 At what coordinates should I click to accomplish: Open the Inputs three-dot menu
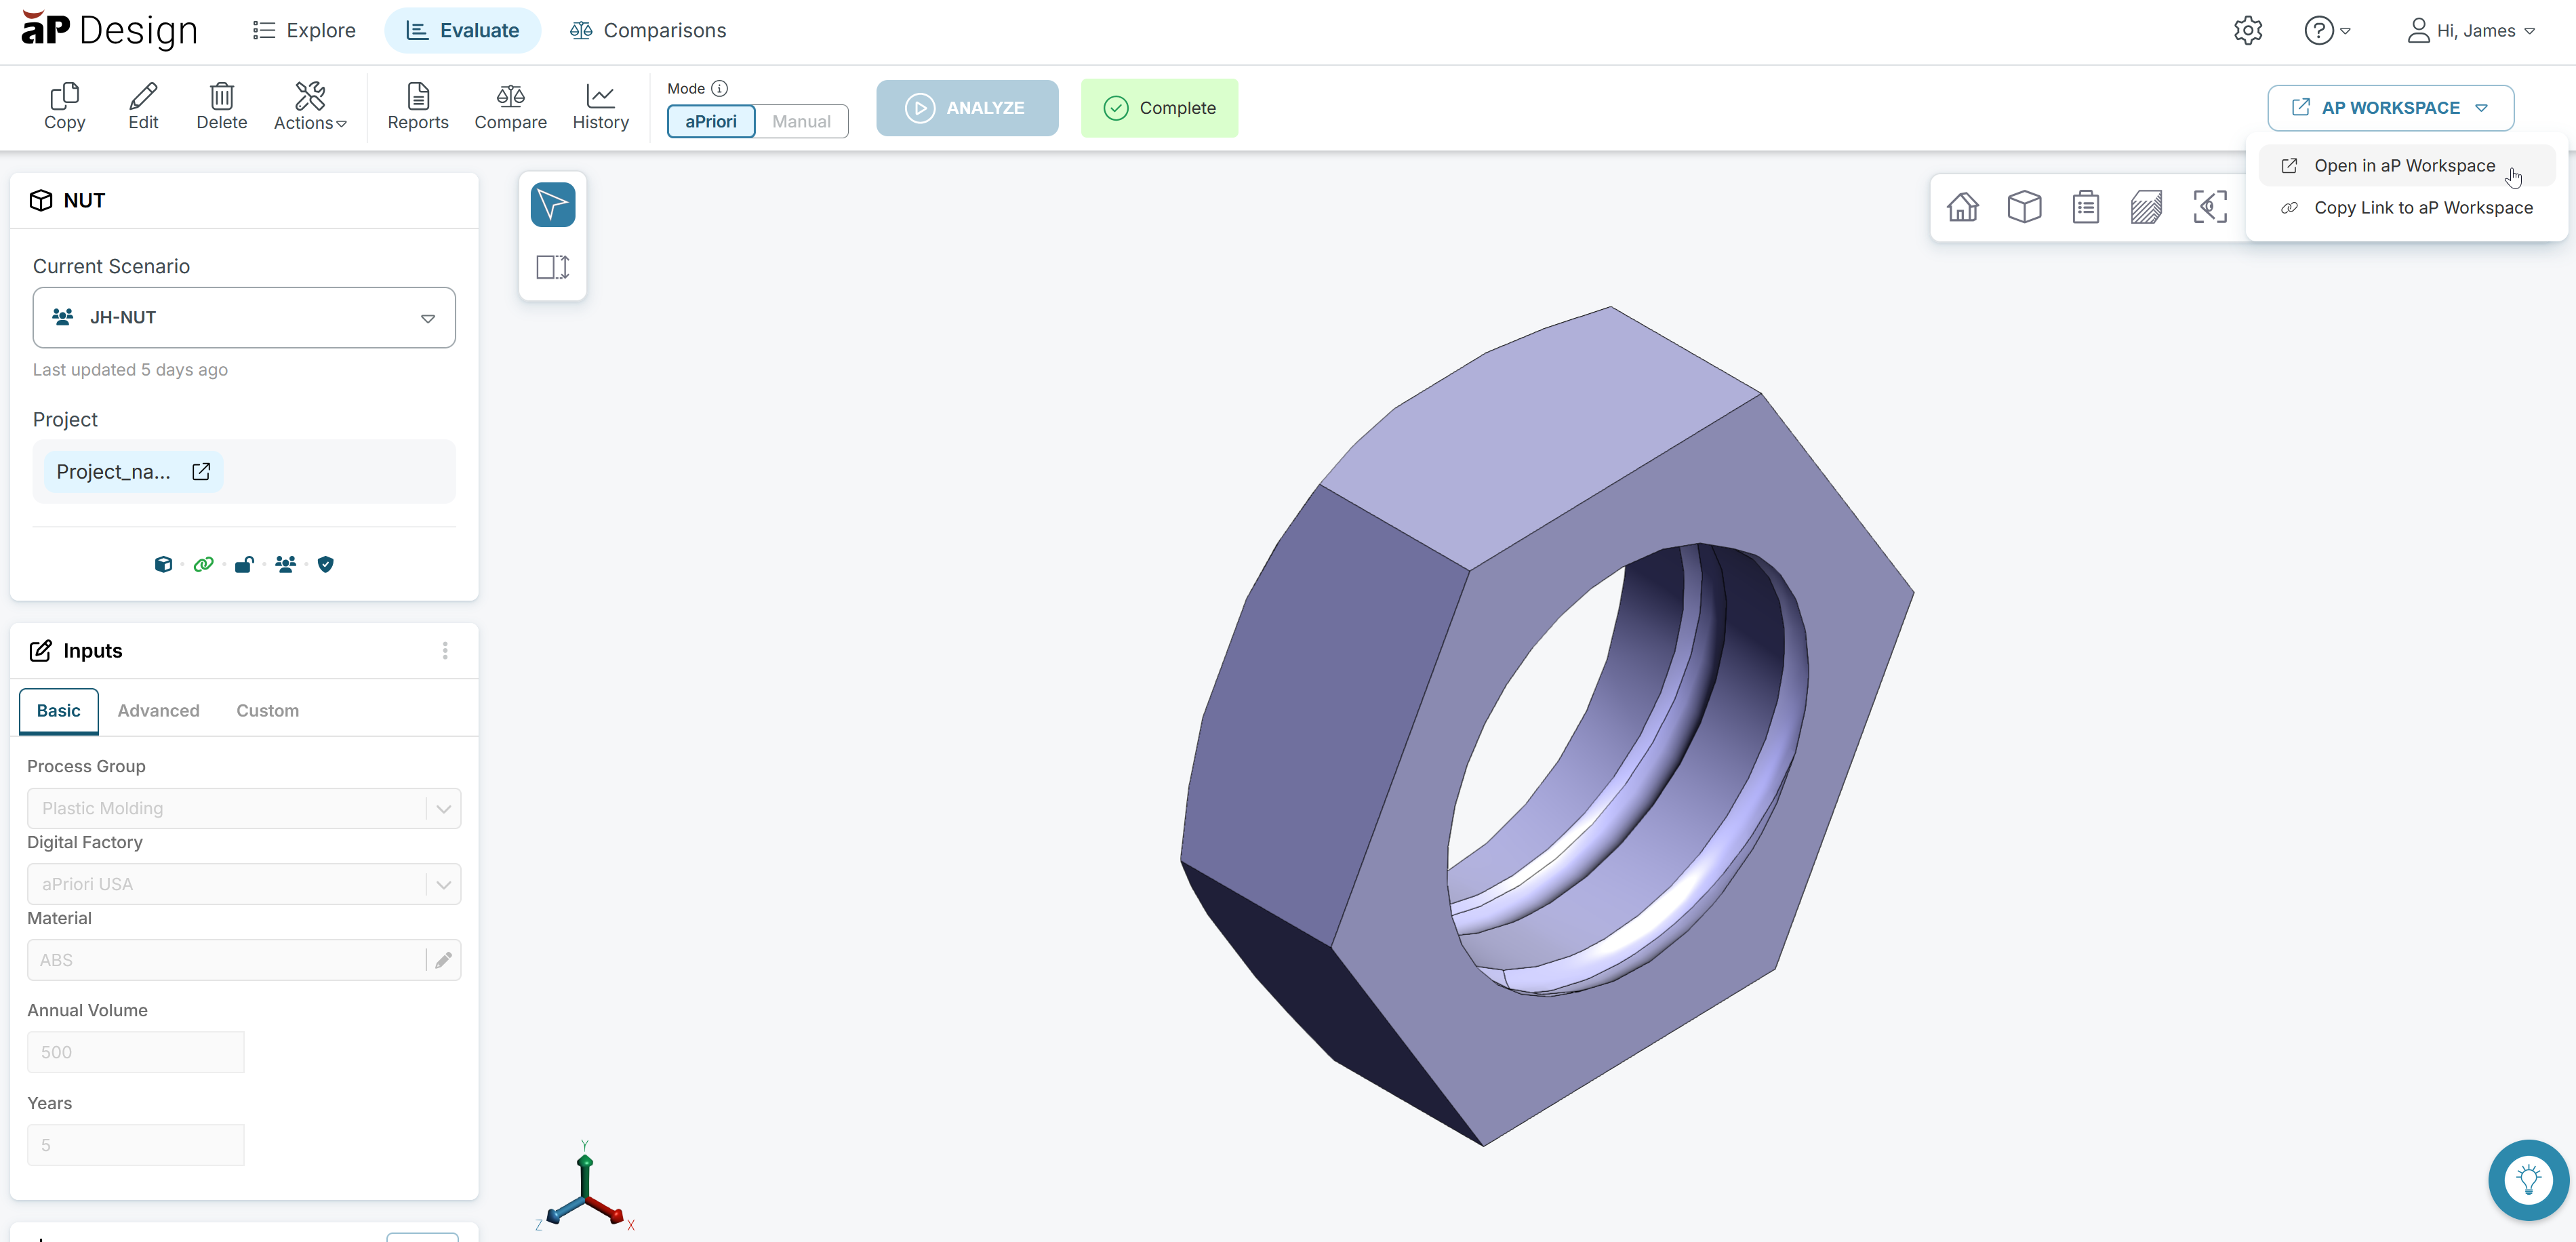[x=445, y=651]
